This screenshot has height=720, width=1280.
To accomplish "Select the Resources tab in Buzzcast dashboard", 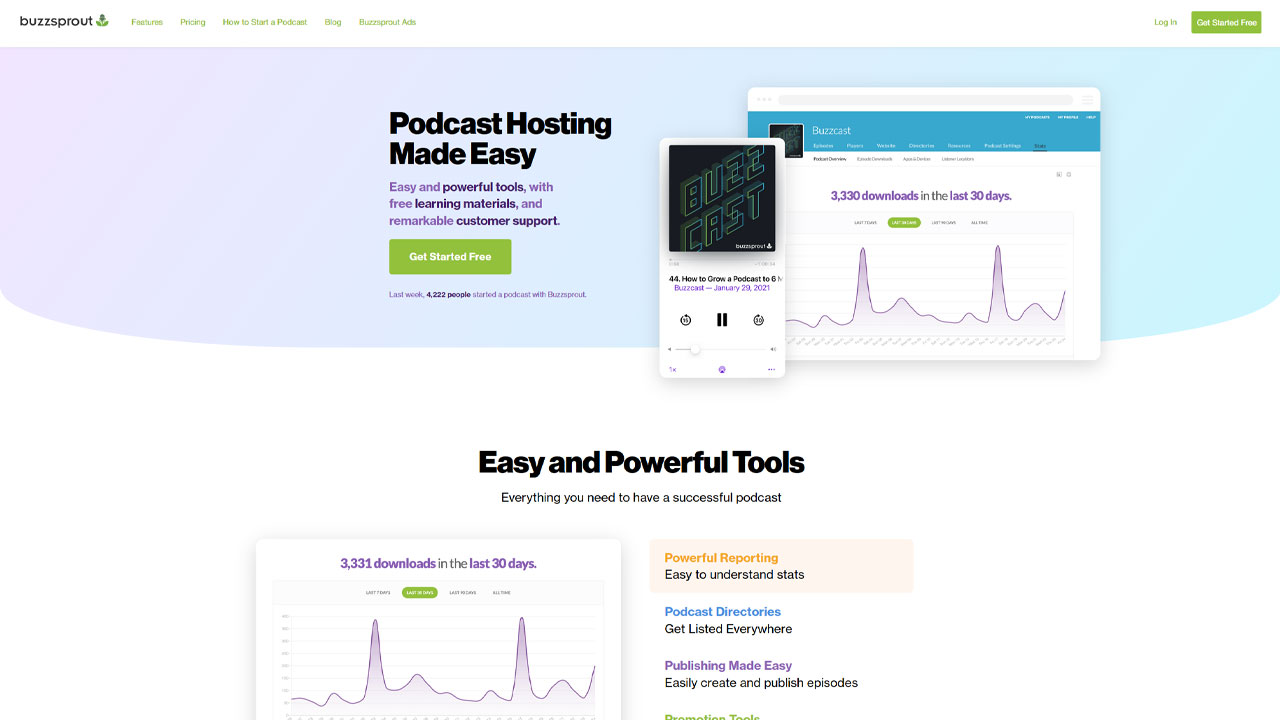I will point(959,146).
